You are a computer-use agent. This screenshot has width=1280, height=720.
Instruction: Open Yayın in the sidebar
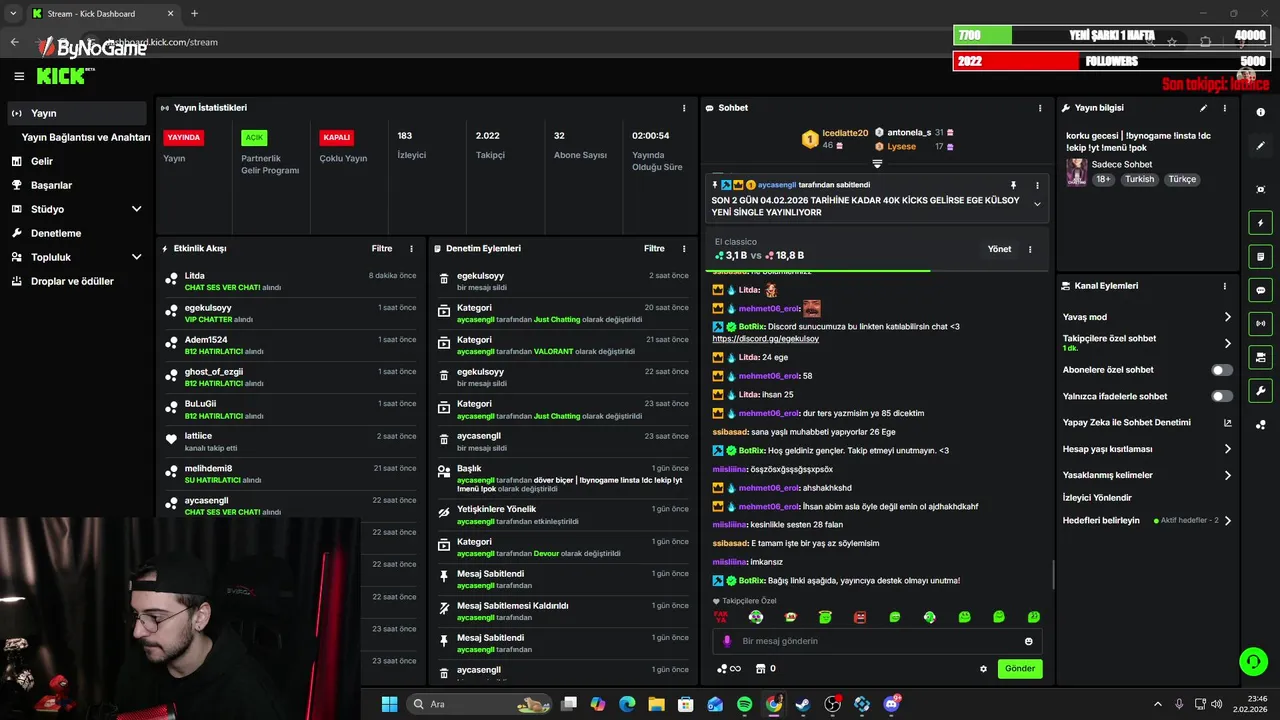click(77, 113)
